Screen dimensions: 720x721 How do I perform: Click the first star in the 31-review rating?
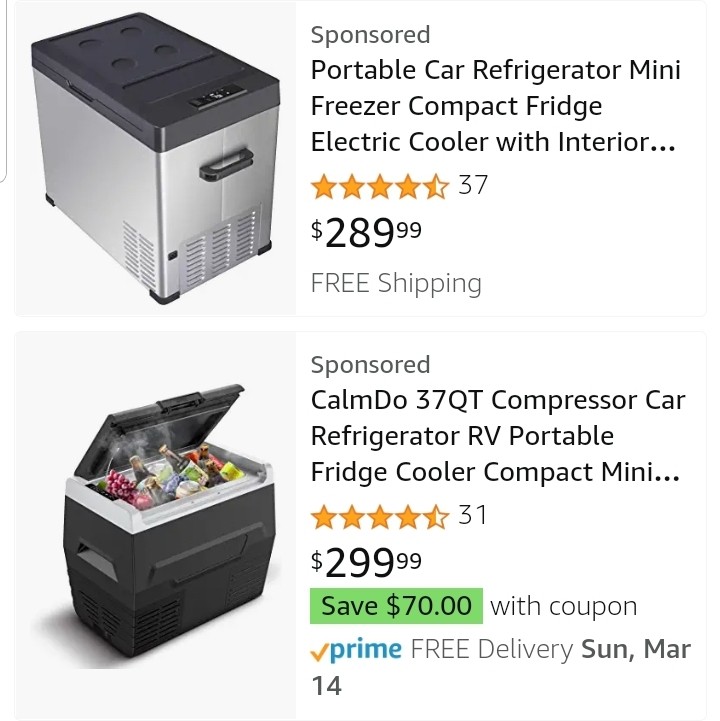coord(324,516)
